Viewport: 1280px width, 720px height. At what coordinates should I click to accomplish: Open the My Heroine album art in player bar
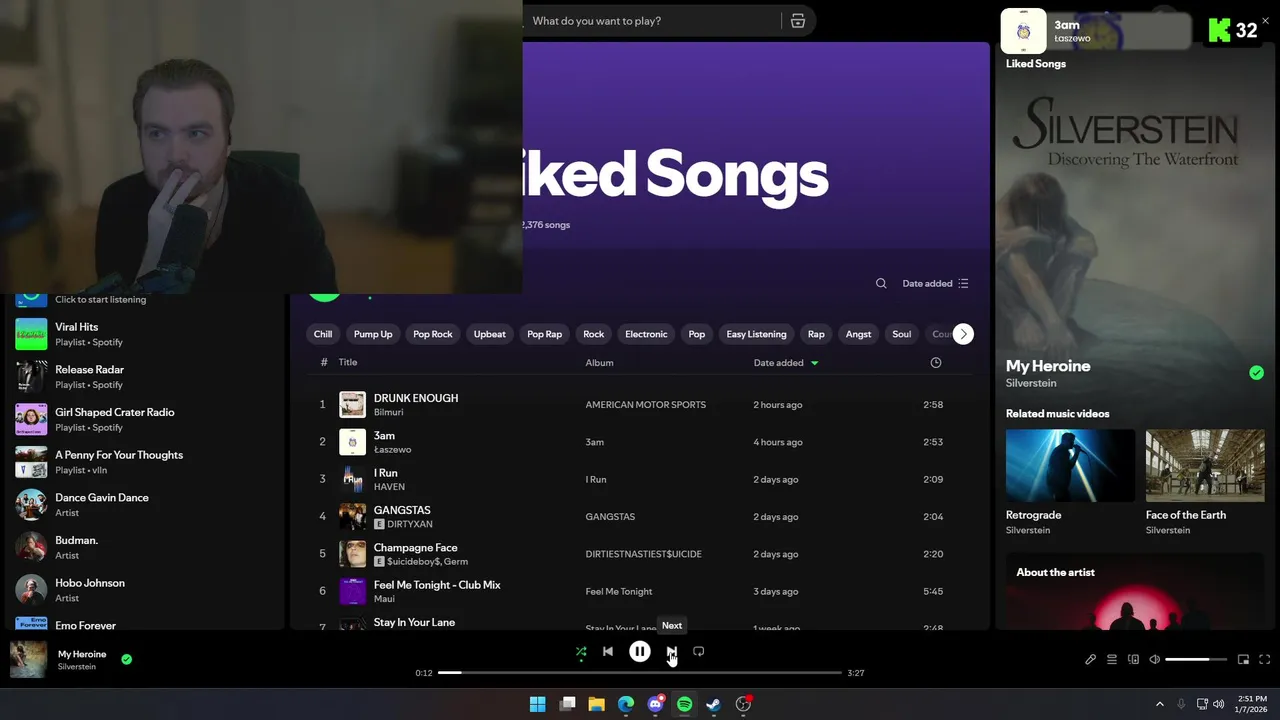[28, 660]
